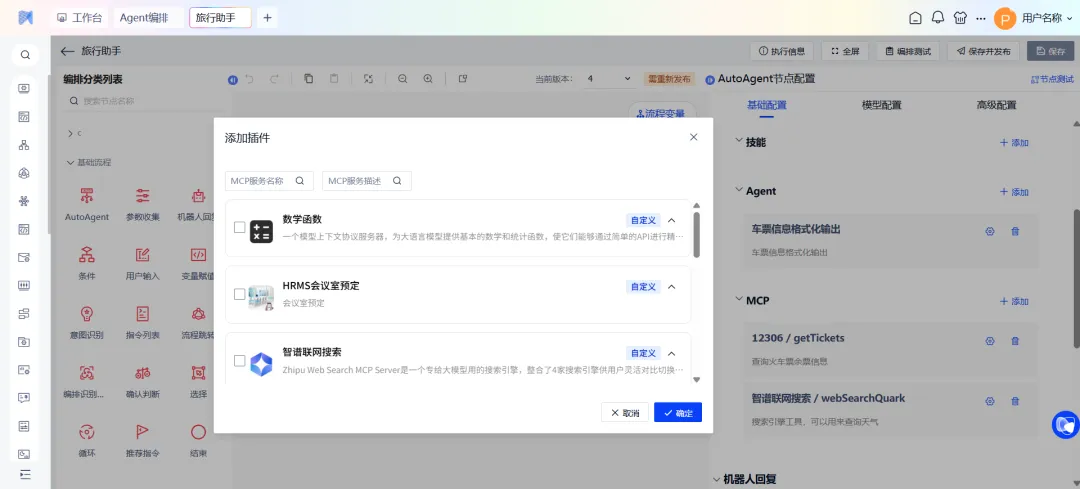Switch to the 模型配置 tab
The height and width of the screenshot is (489, 1080).
(882, 105)
